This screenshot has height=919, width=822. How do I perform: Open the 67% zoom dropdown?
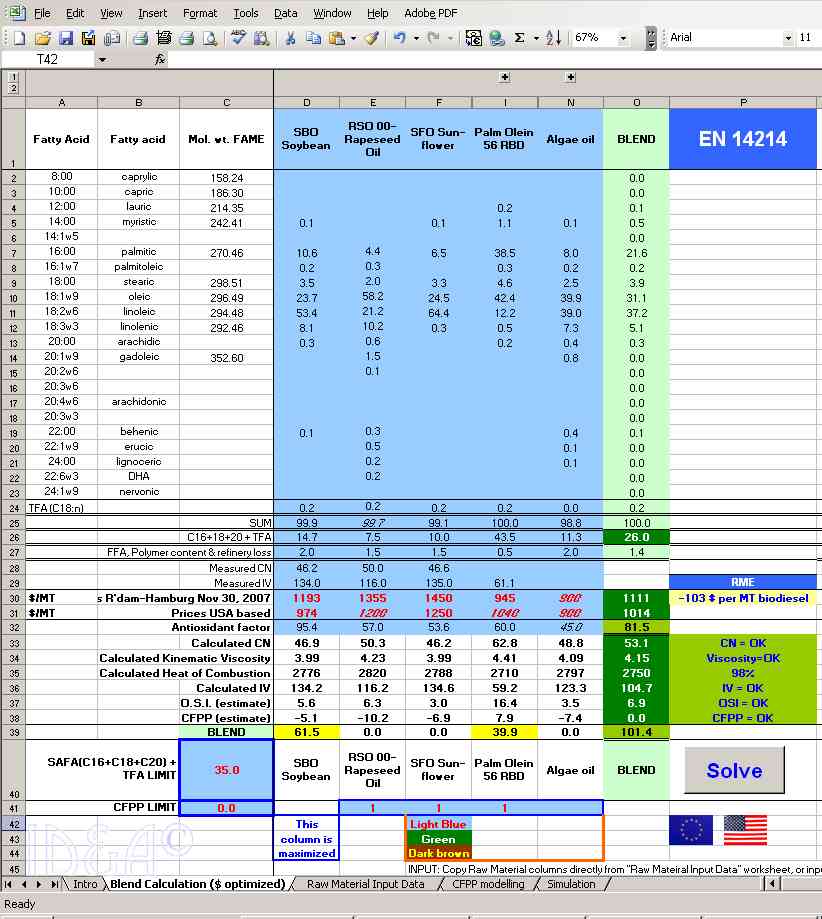pos(623,39)
